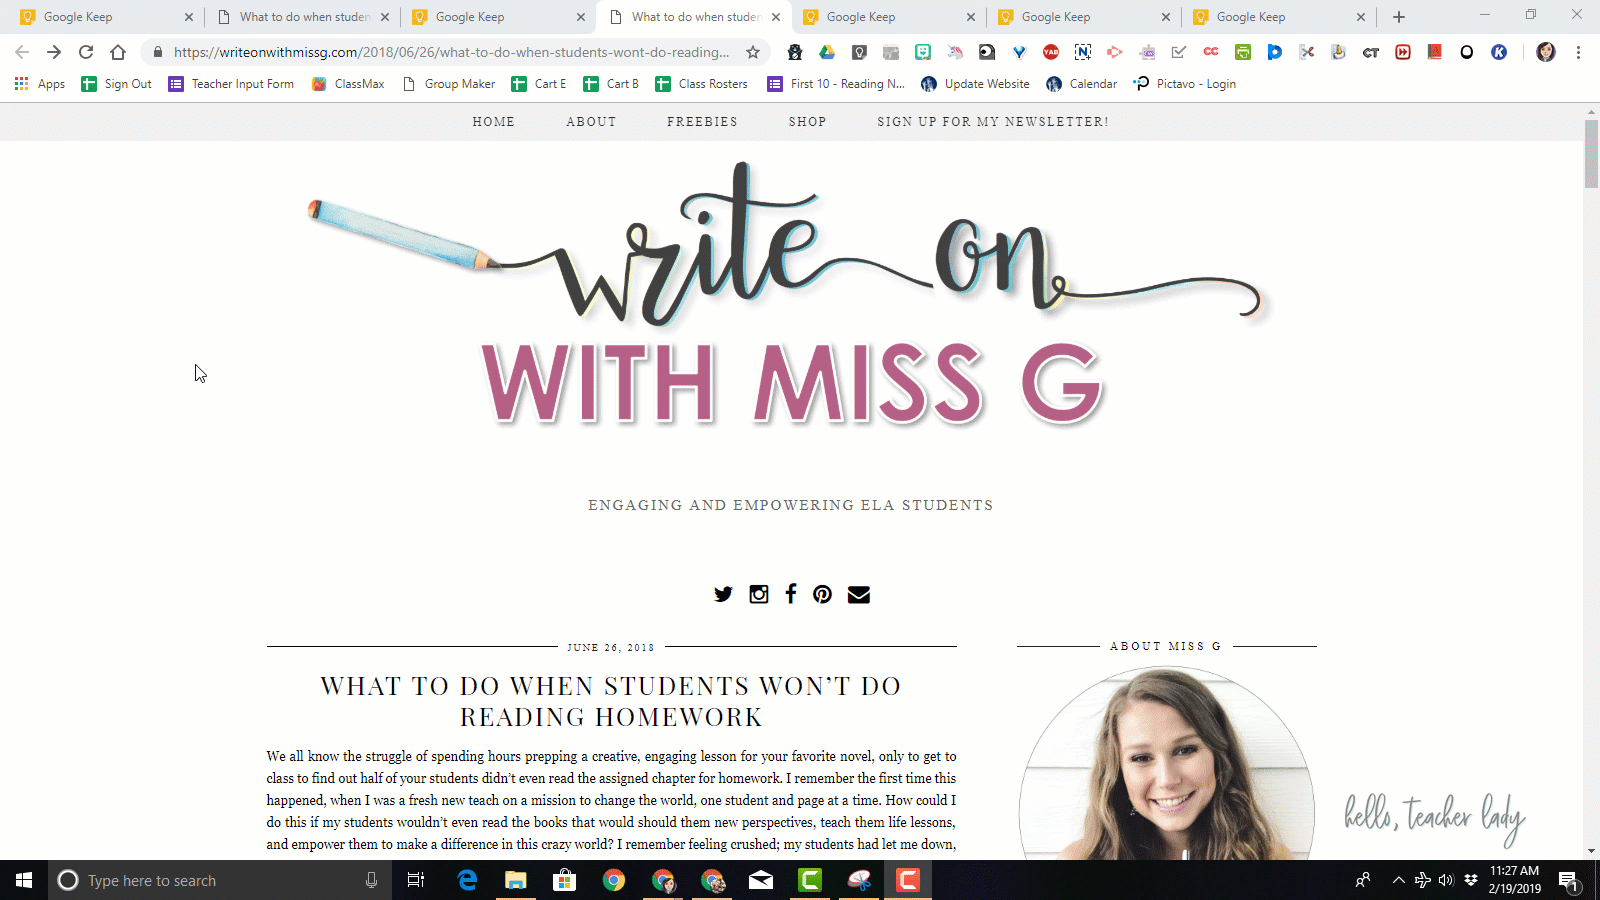
Task: Open the ABOUT menu item
Action: click(x=591, y=122)
